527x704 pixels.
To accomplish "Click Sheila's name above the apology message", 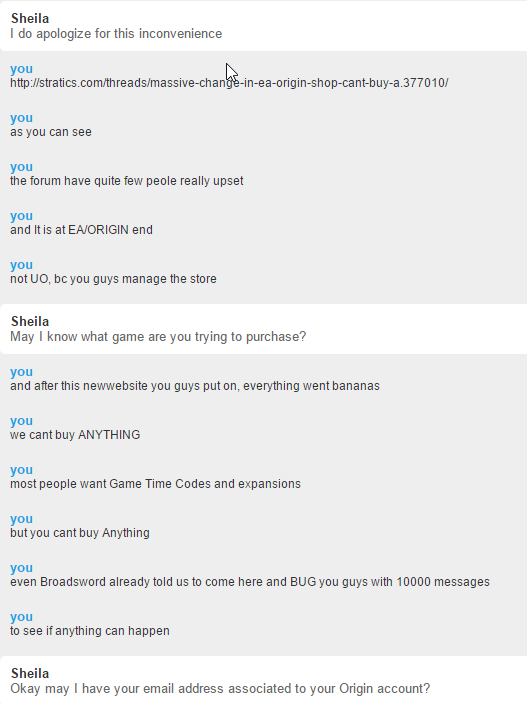I will pyautogui.click(x=30, y=18).
